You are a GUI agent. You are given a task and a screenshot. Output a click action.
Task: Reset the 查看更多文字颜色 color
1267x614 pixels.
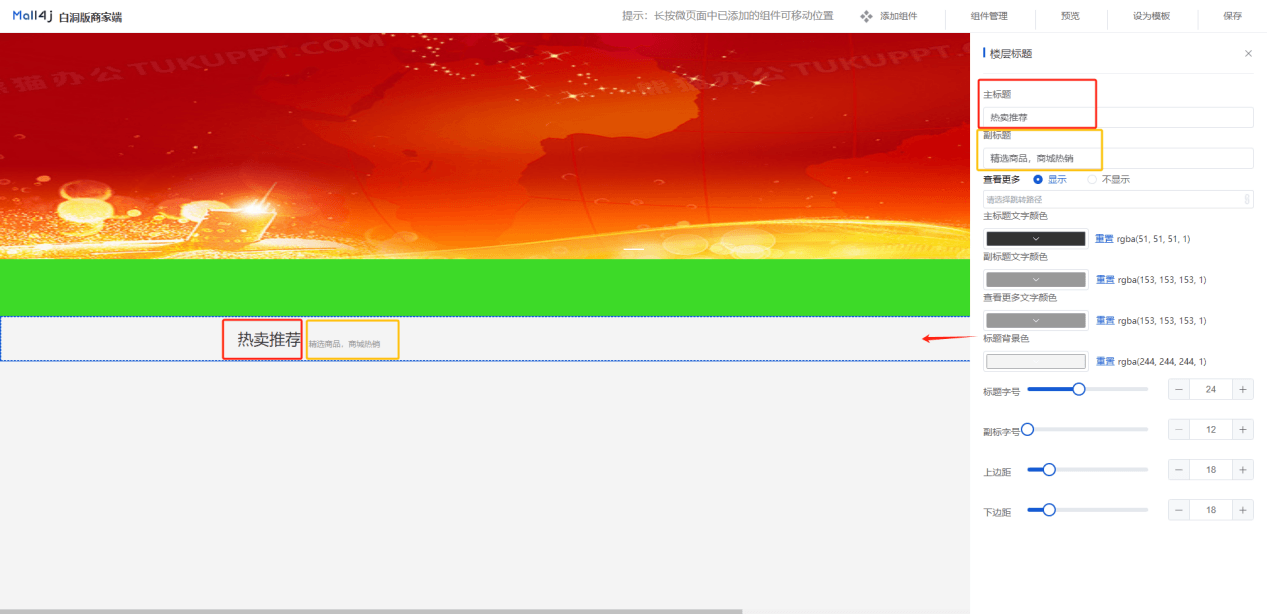click(x=1105, y=321)
